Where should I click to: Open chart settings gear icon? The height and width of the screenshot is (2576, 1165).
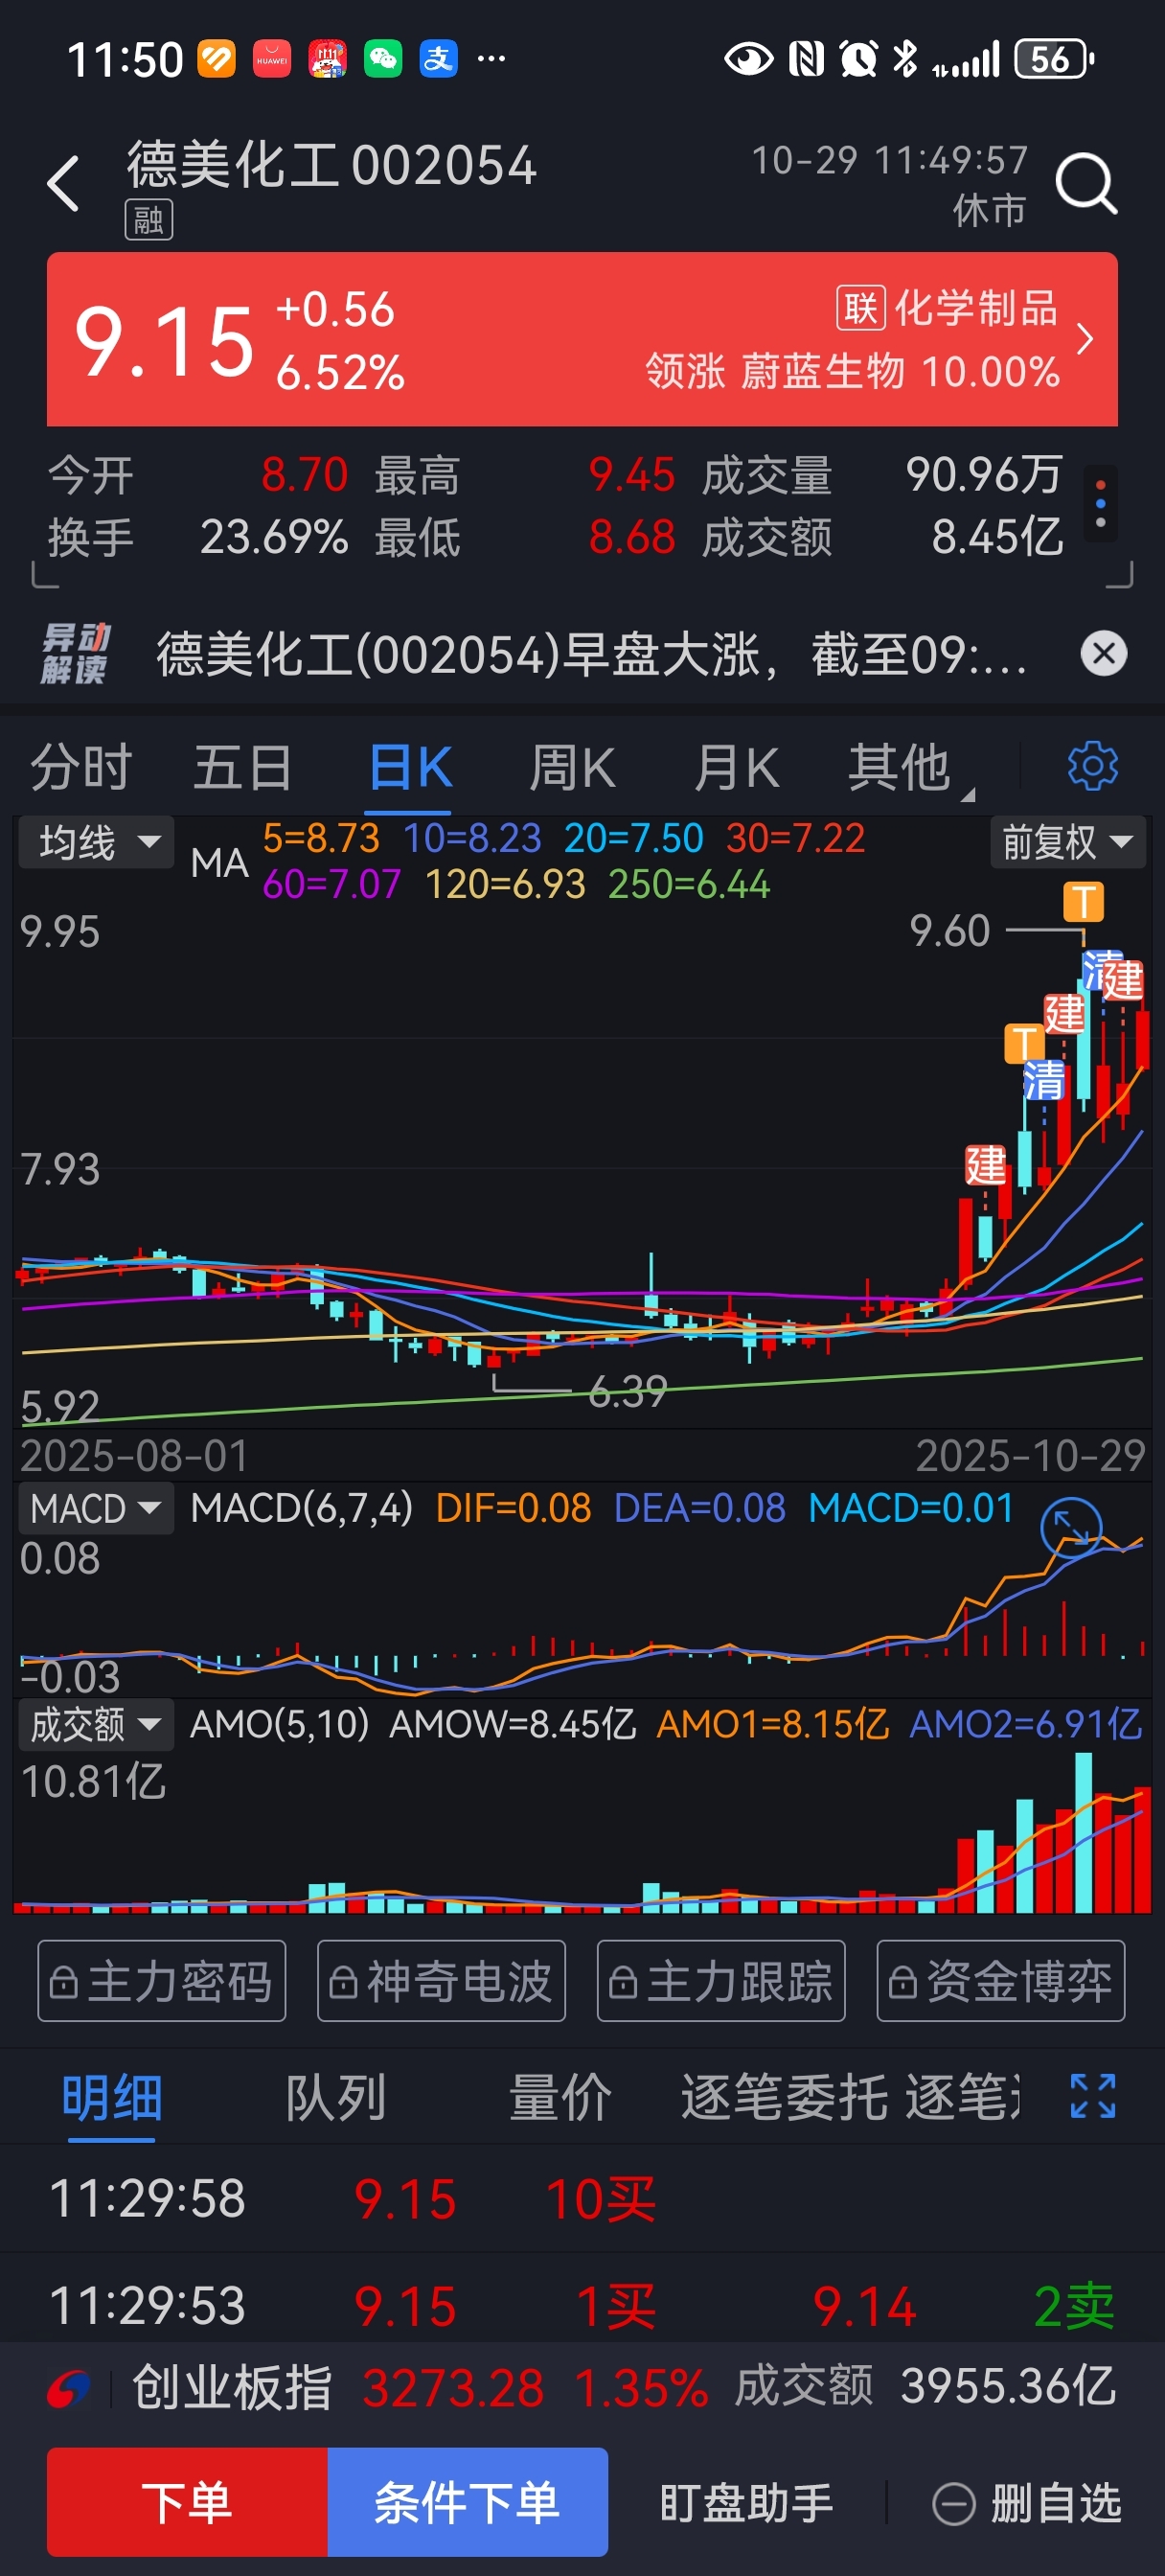click(x=1093, y=767)
